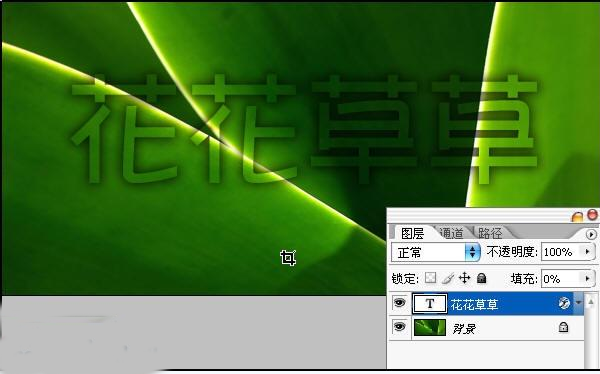Click the 填充 0% value field
This screenshot has width=600, height=374.
[561, 278]
